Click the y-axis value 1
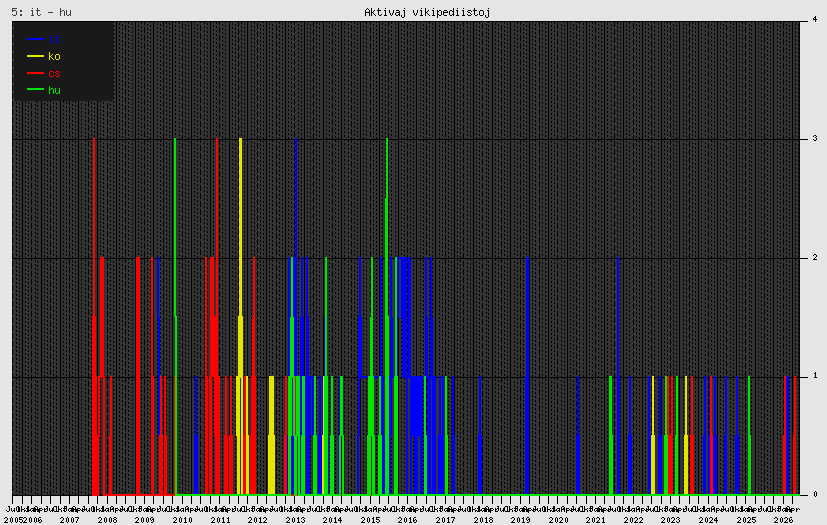Viewport: 827px width, 525px height. click(x=815, y=376)
